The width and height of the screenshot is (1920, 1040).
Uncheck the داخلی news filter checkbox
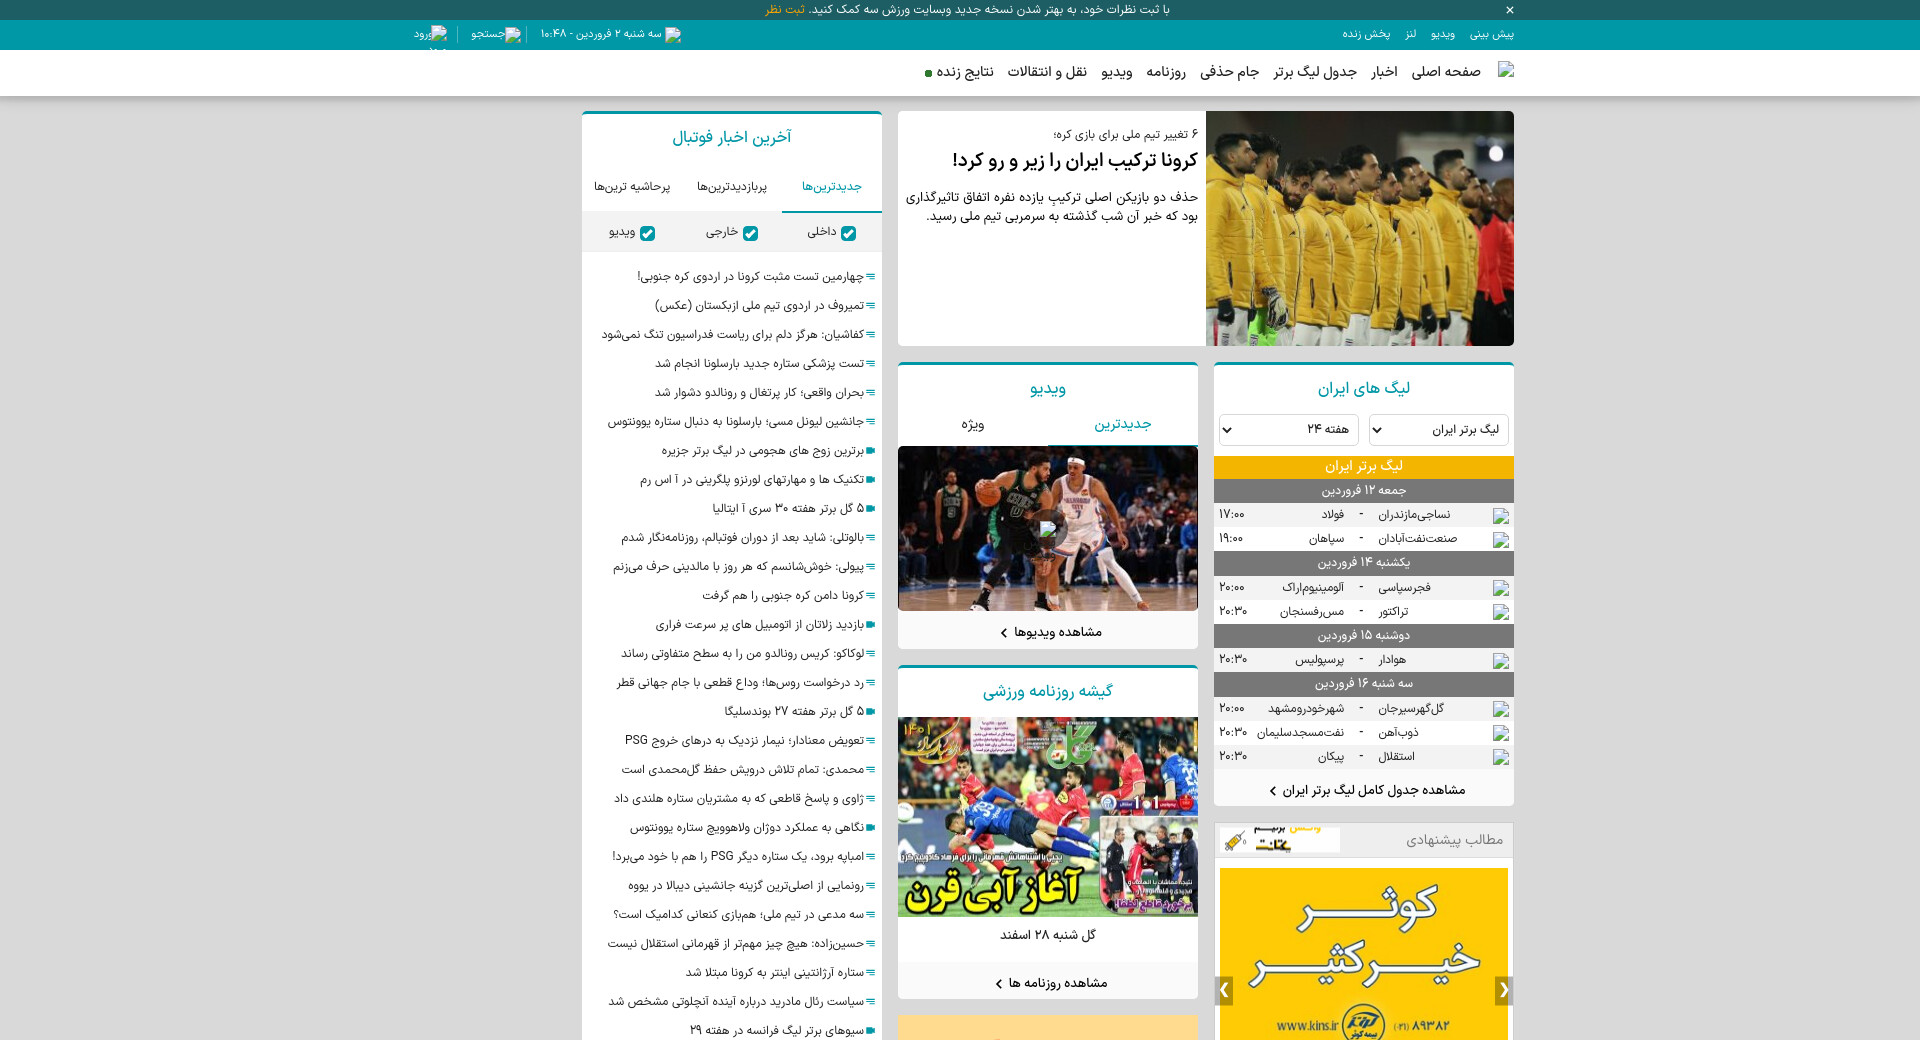pos(848,233)
